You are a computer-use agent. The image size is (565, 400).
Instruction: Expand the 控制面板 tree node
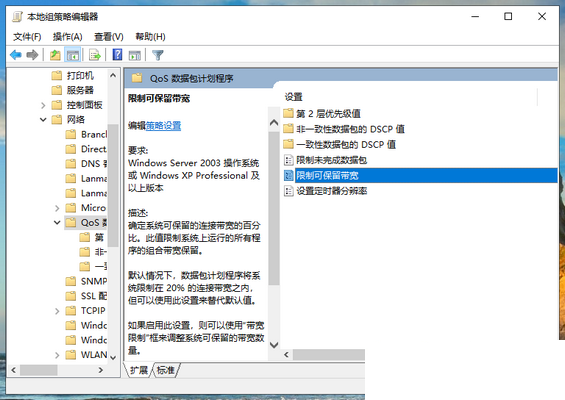pyautogui.click(x=43, y=105)
